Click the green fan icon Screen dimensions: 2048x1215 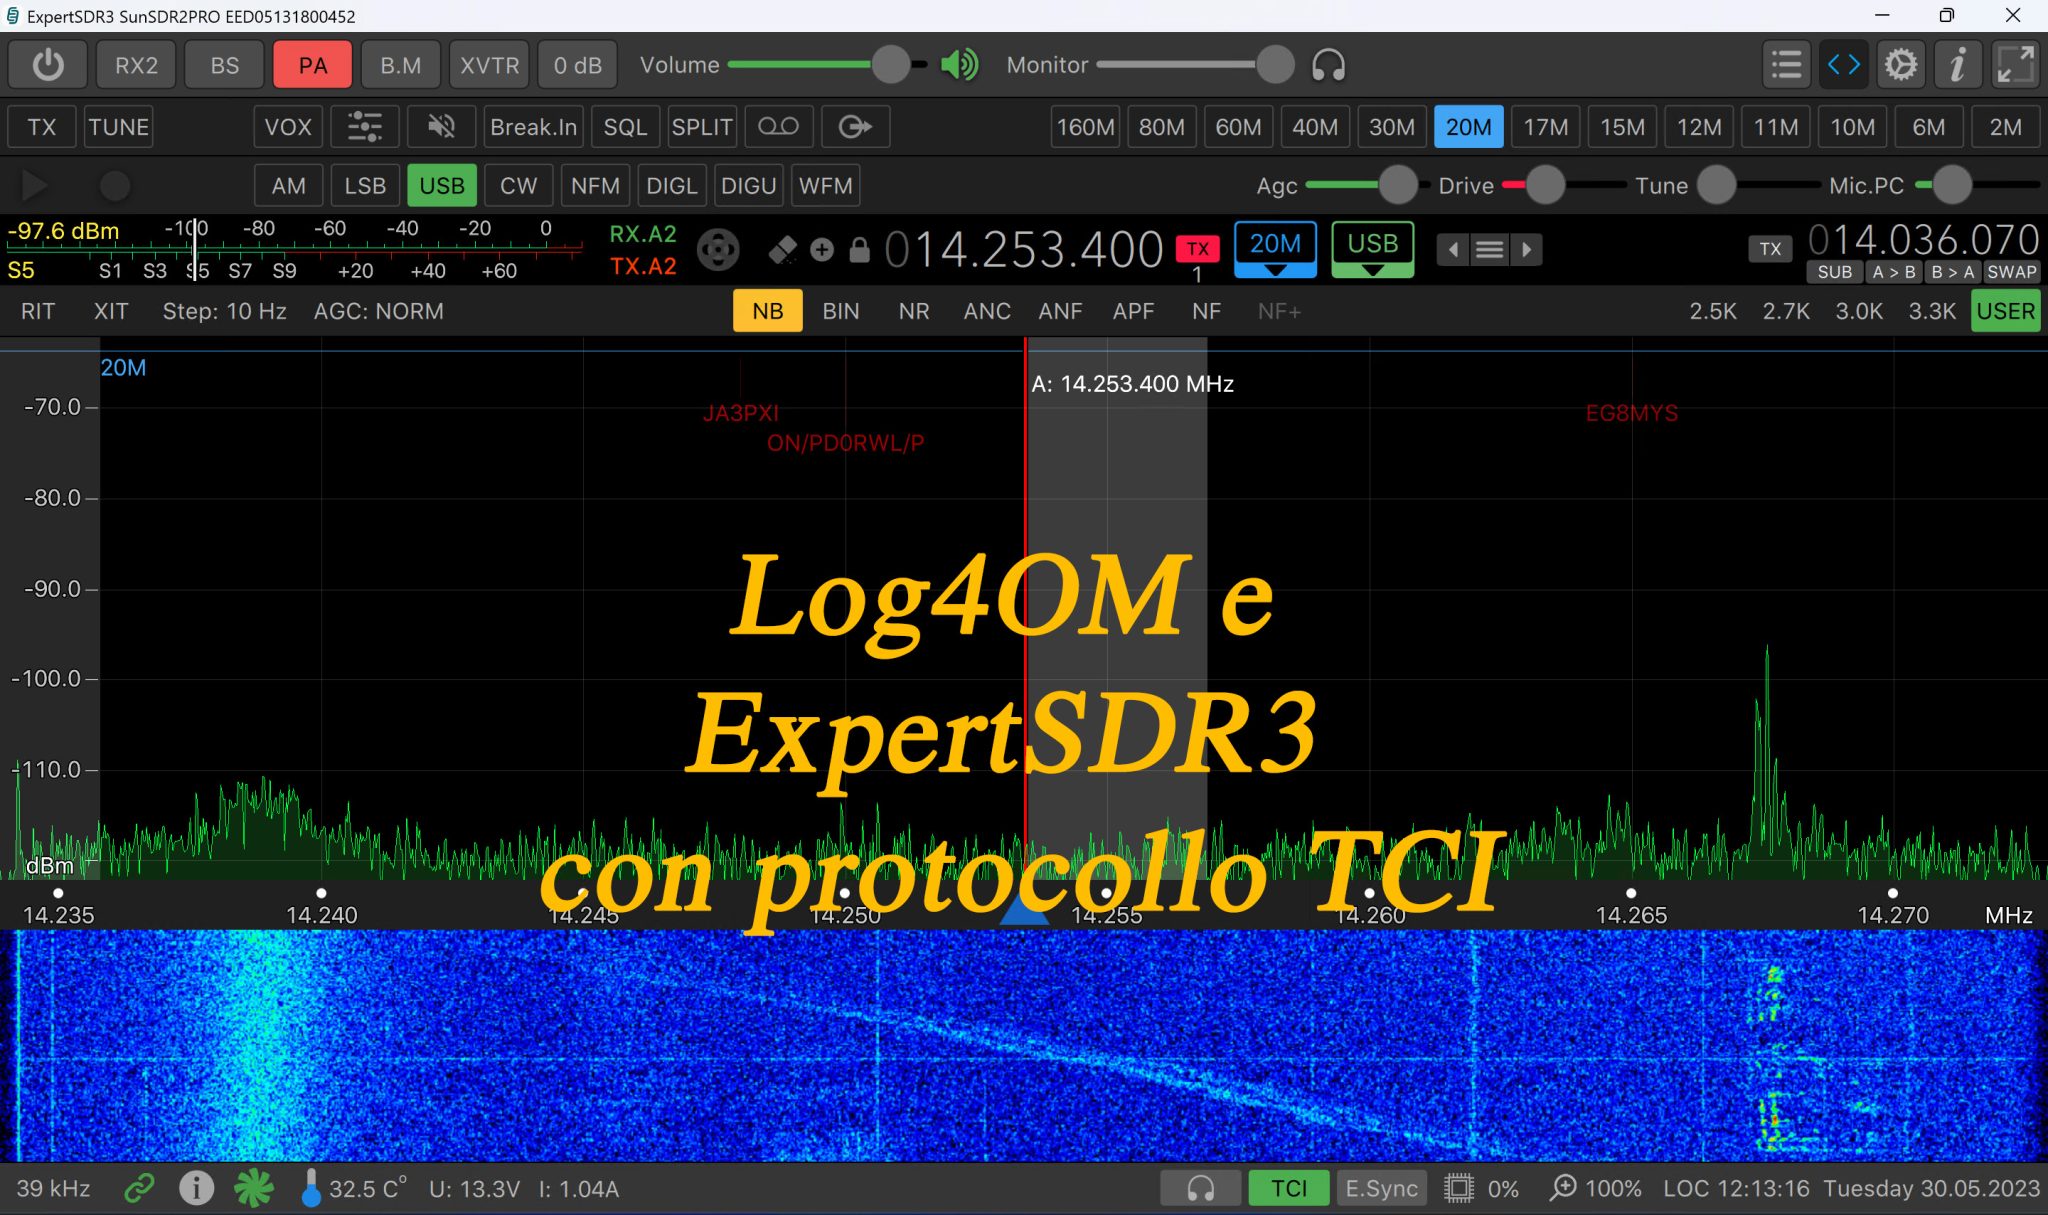pyautogui.click(x=254, y=1188)
